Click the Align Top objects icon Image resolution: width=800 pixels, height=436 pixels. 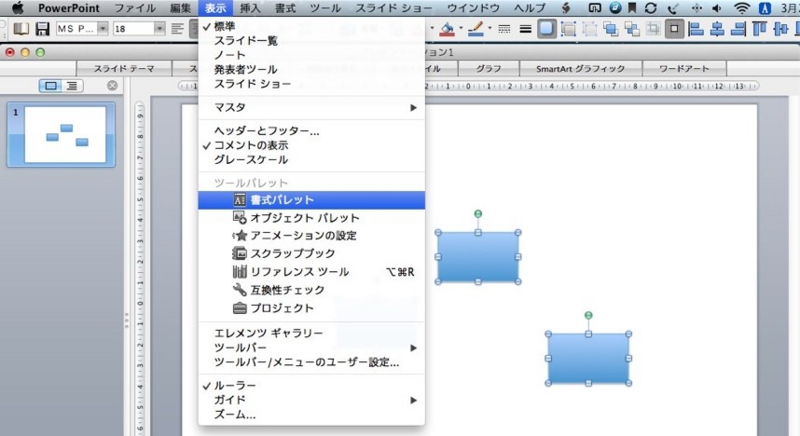[x=759, y=29]
